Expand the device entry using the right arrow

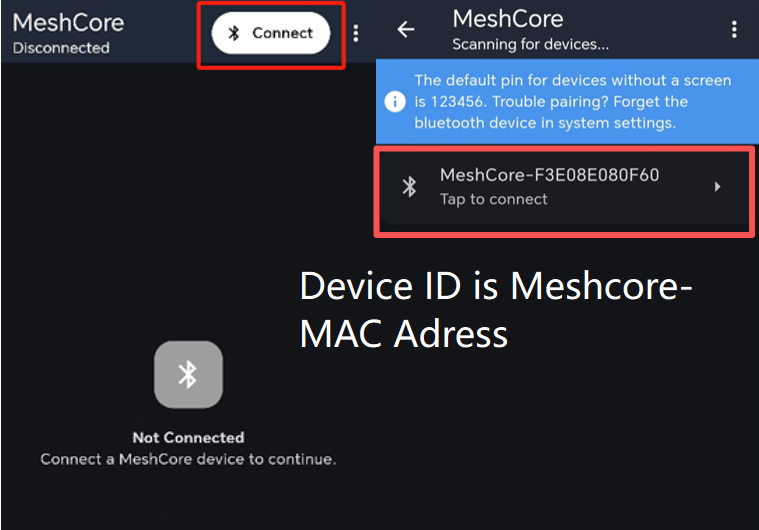pyautogui.click(x=717, y=186)
